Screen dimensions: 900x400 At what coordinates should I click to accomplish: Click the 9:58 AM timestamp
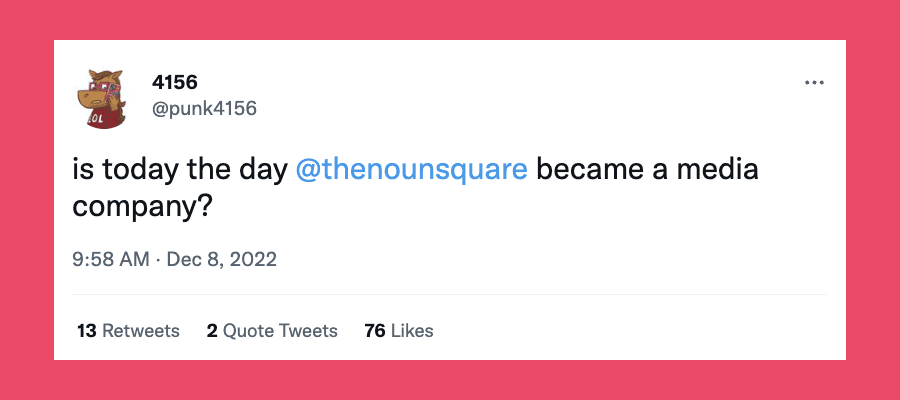pyautogui.click(x=110, y=260)
